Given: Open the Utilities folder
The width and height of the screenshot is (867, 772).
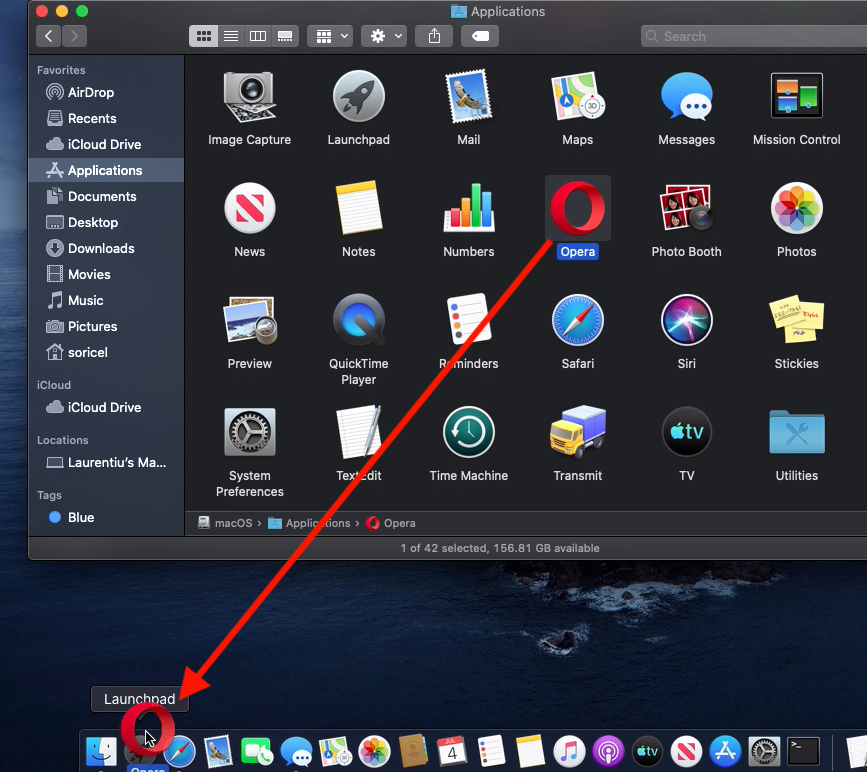Looking at the screenshot, I should coord(796,432).
